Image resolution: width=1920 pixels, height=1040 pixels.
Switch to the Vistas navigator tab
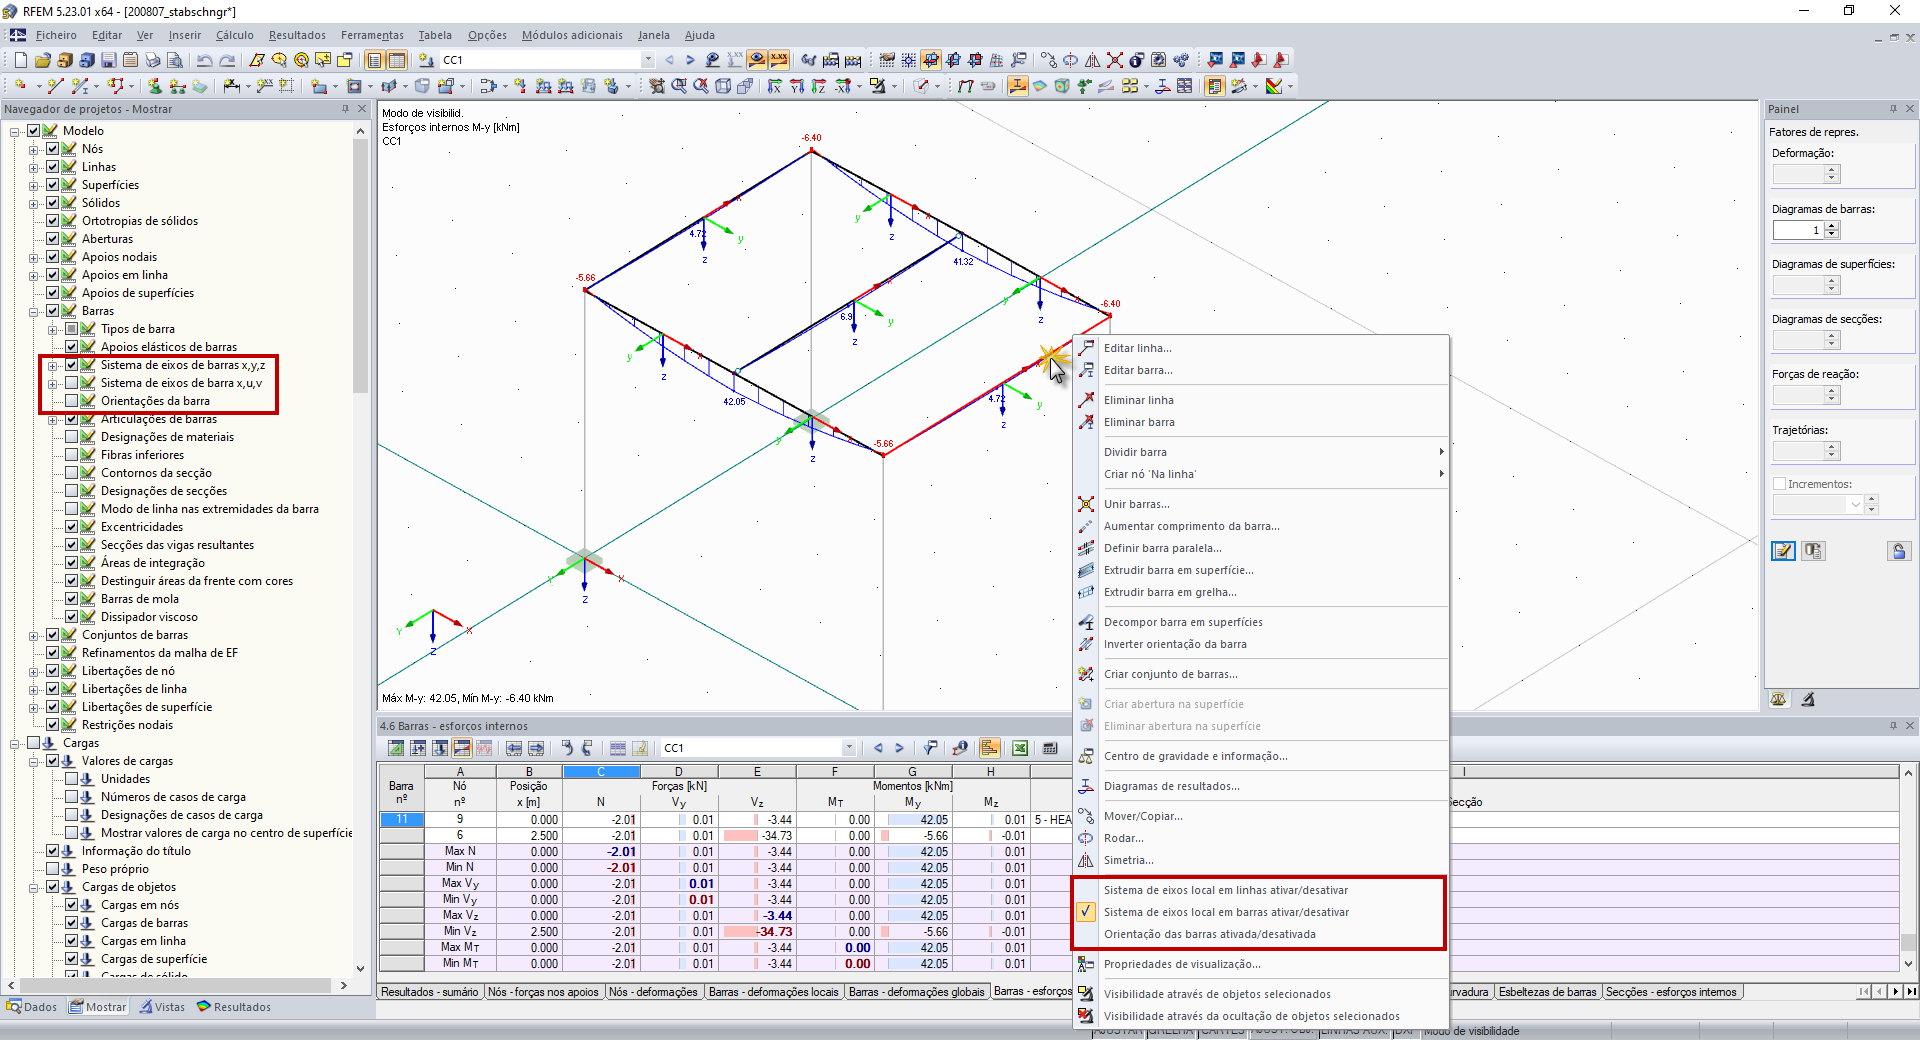pyautogui.click(x=162, y=1007)
